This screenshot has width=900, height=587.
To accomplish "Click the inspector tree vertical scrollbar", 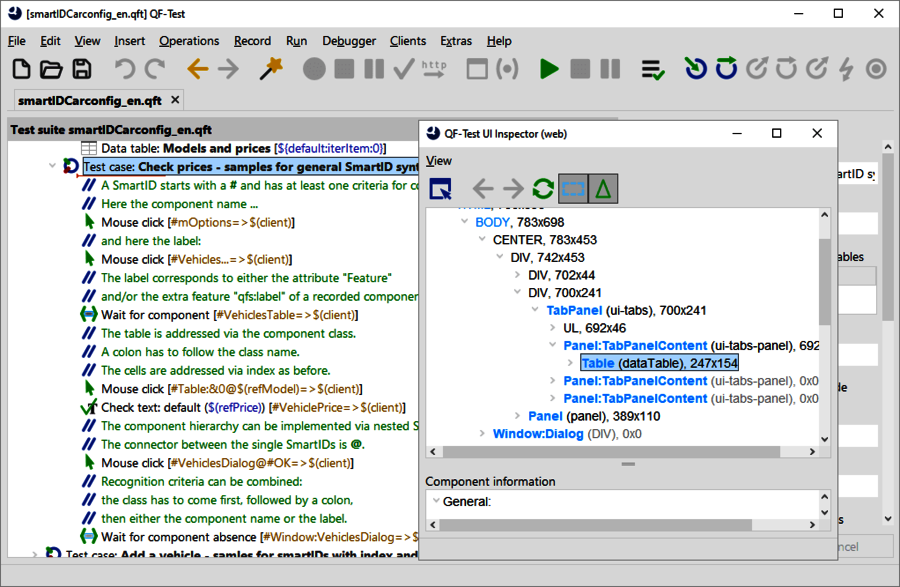I will coord(824,280).
